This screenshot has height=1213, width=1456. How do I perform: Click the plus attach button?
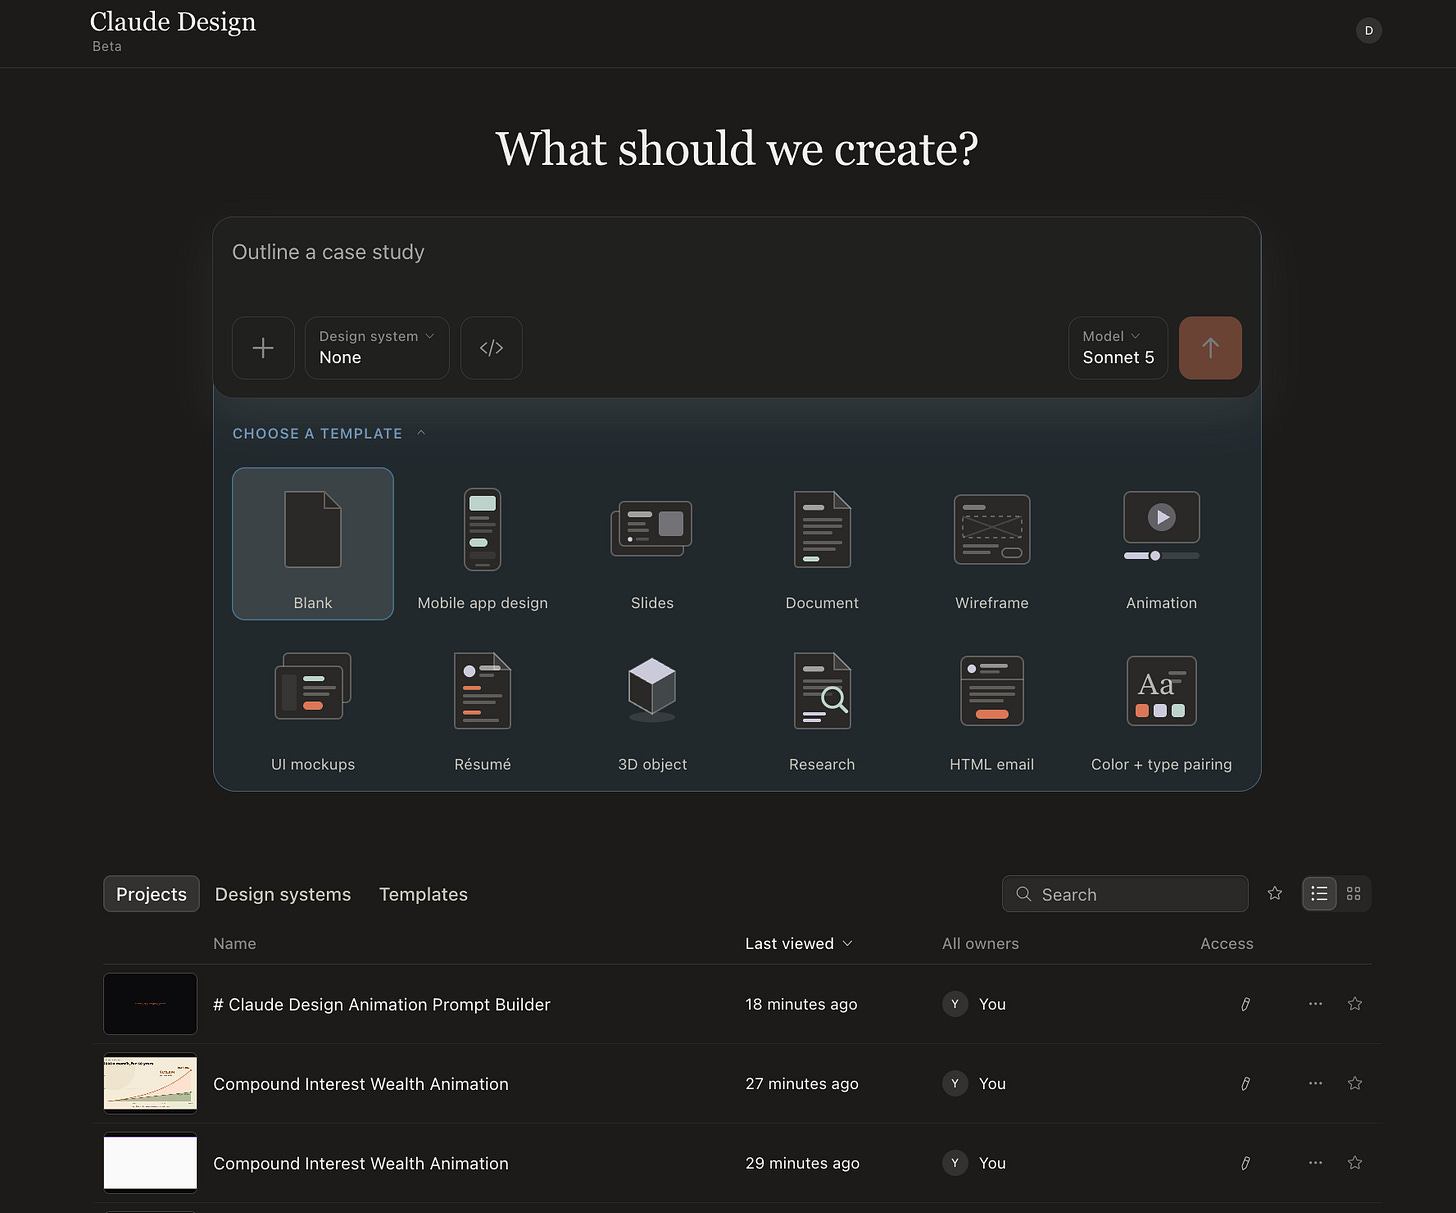click(x=263, y=348)
